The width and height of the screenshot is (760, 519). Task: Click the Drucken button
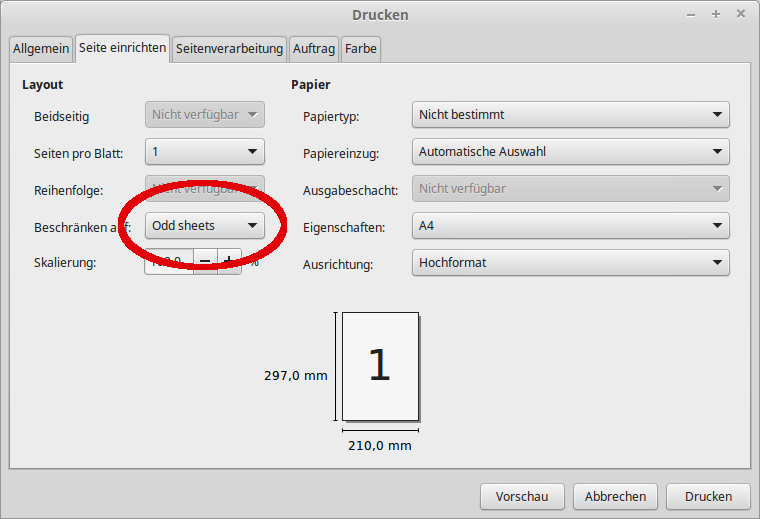tap(708, 496)
